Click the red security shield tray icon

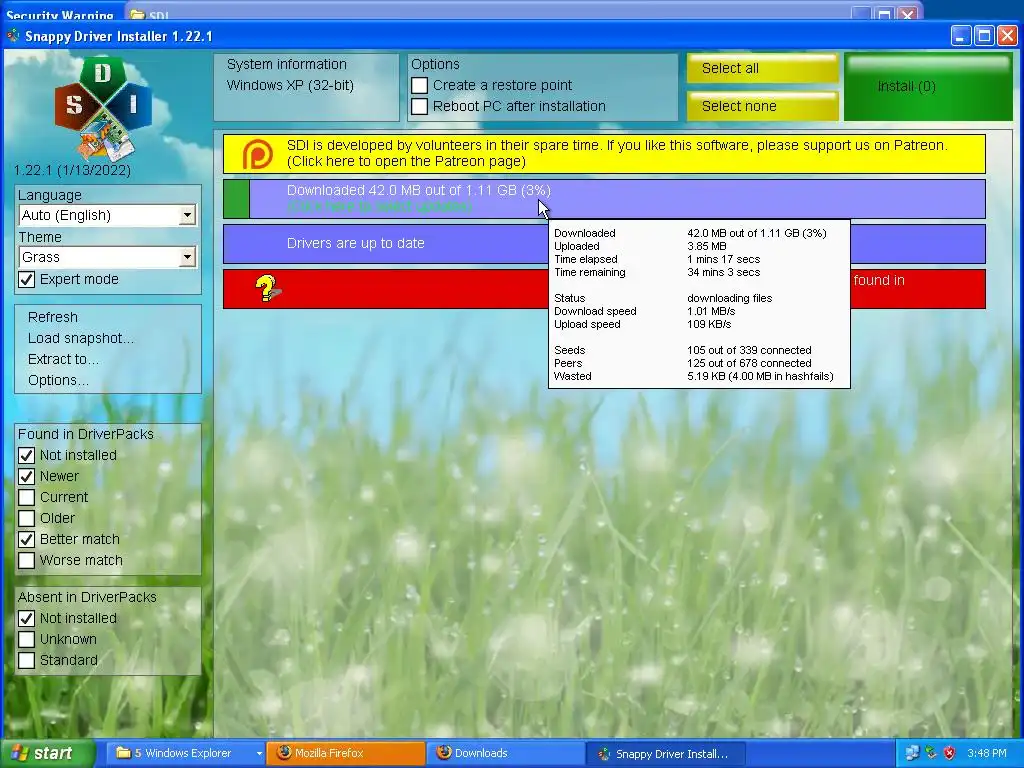pos(949,753)
